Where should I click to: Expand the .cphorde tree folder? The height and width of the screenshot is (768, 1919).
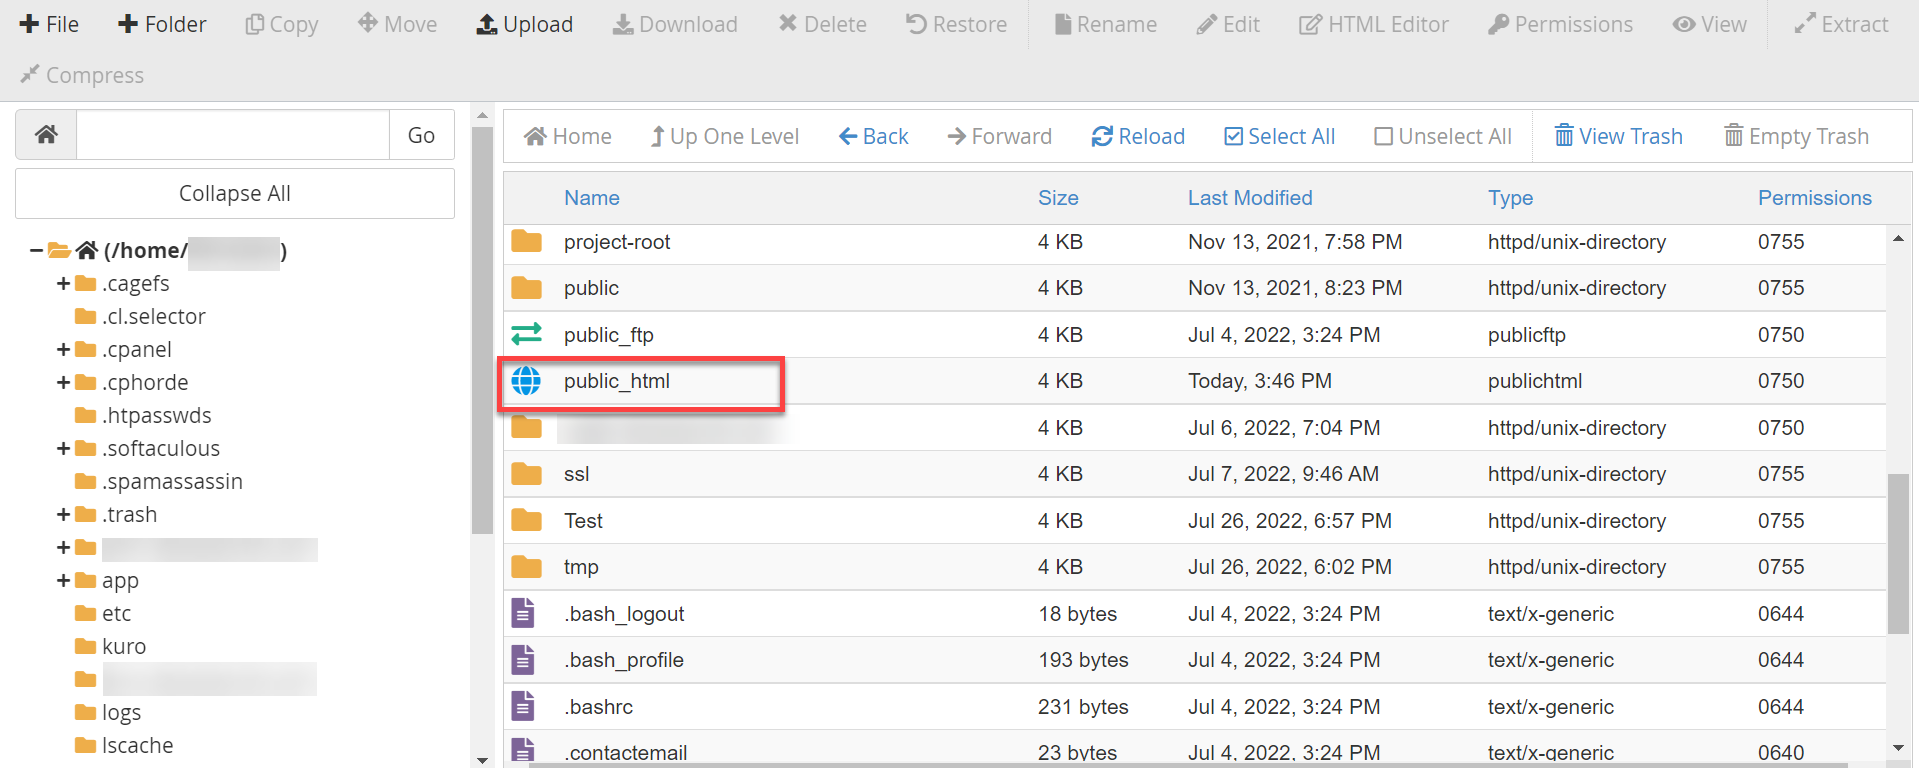[63, 382]
